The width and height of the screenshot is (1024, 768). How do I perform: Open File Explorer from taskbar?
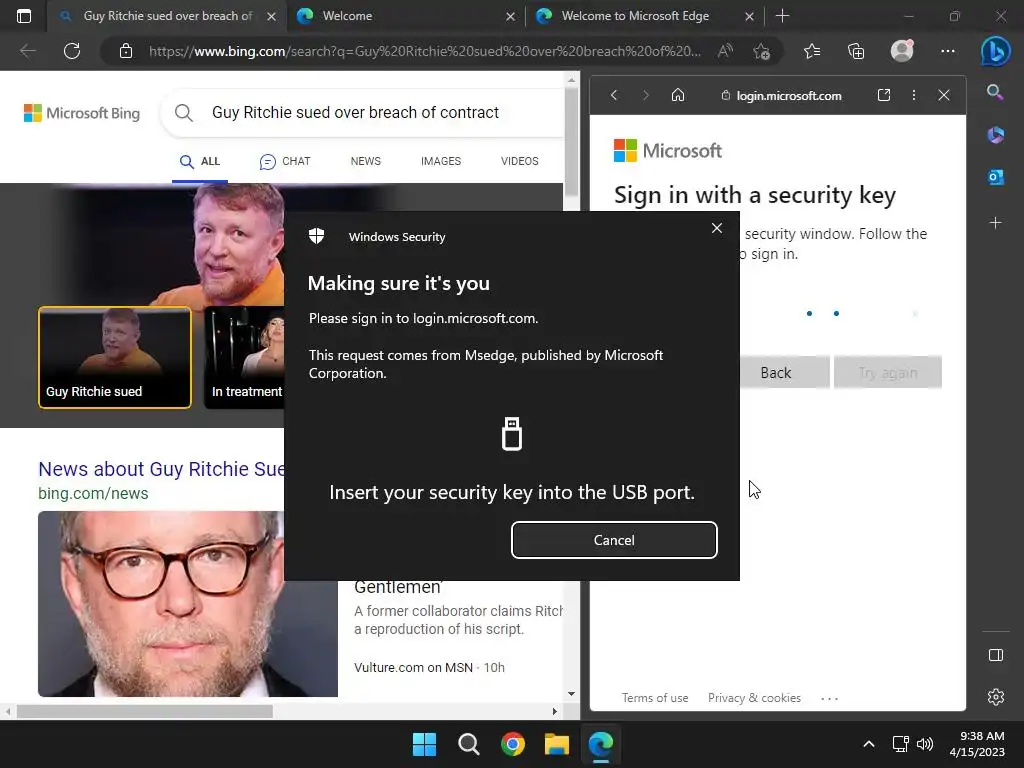(x=557, y=744)
